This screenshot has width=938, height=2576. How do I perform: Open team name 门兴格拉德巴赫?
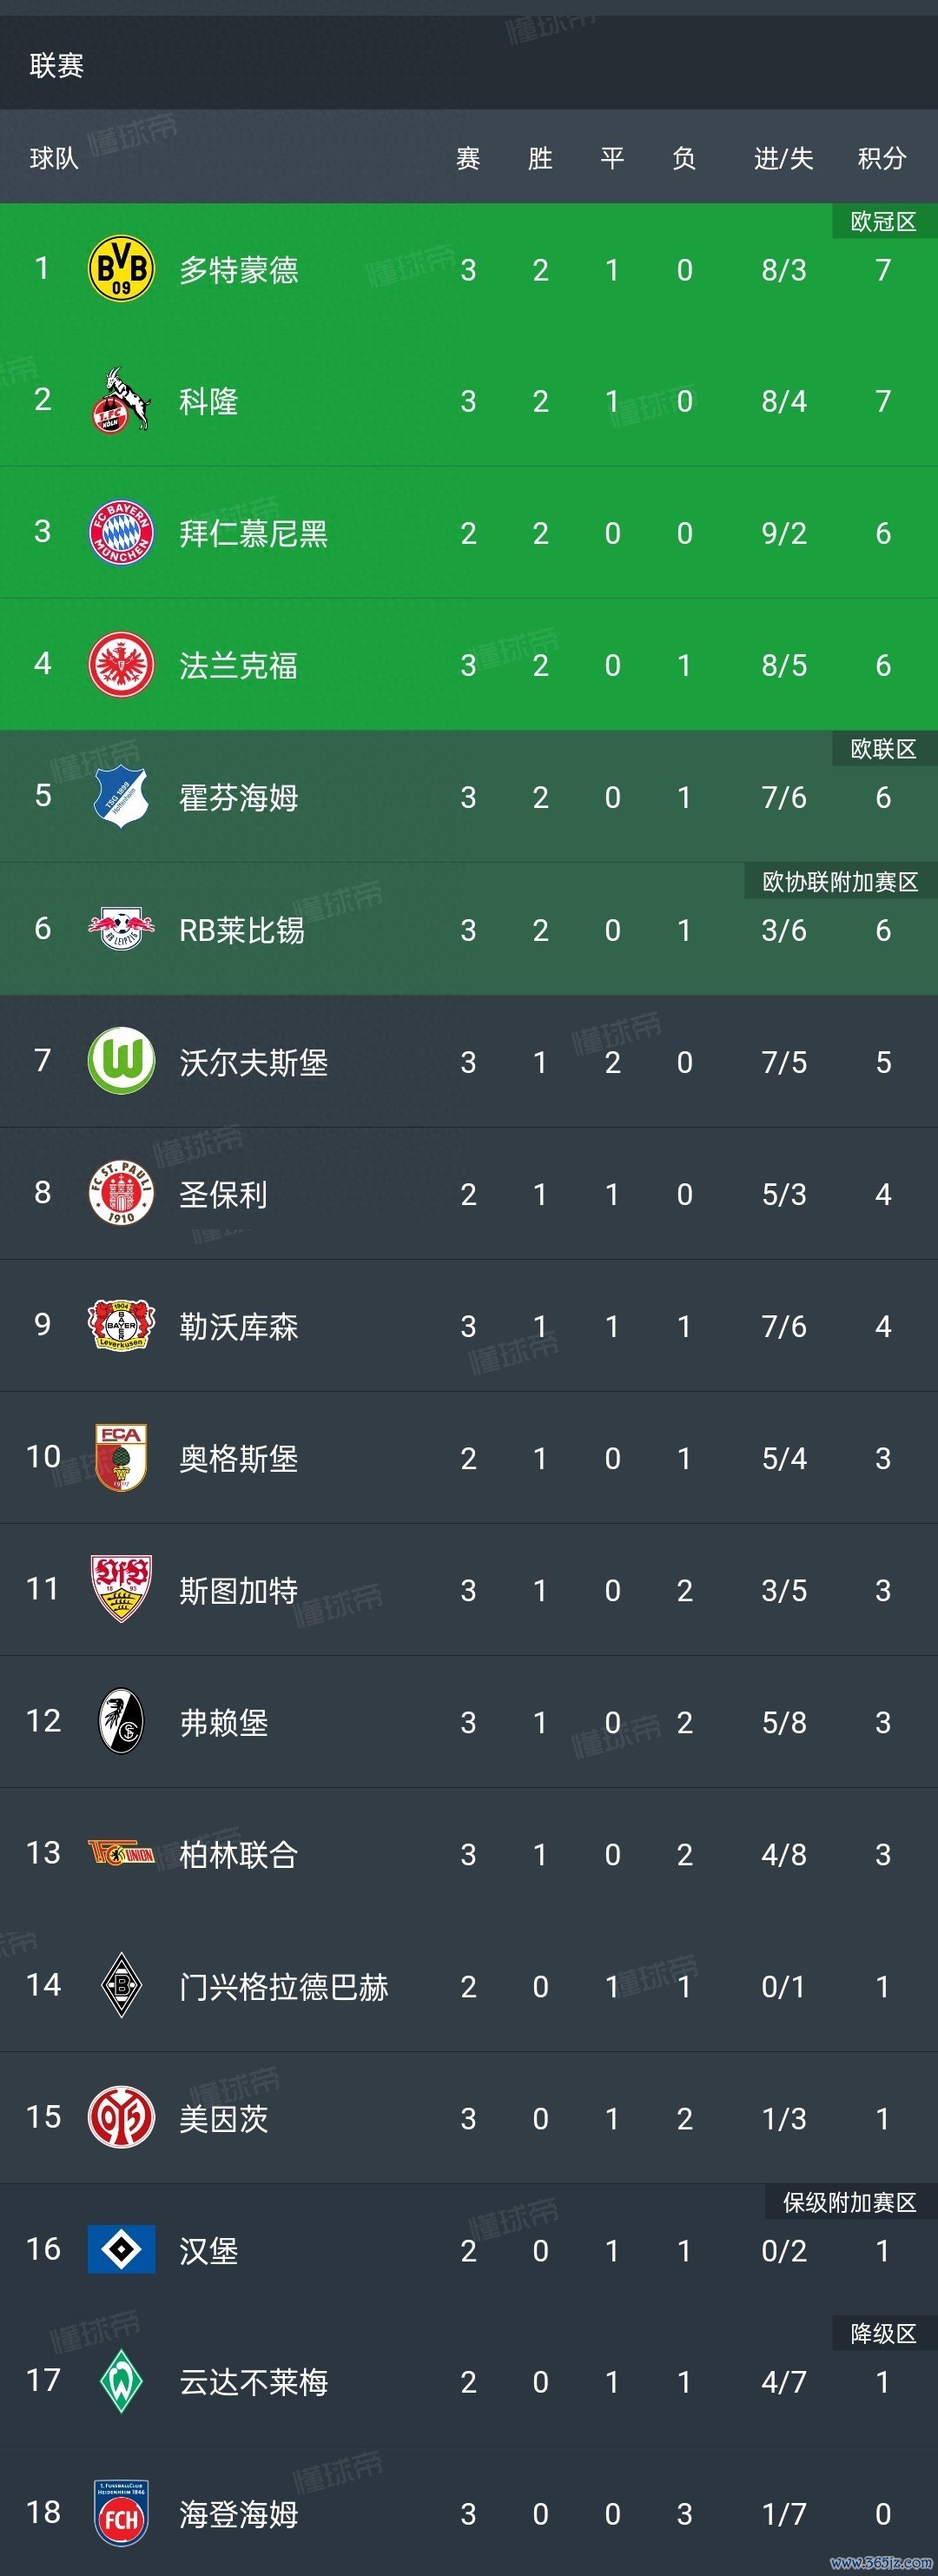pos(283,1986)
